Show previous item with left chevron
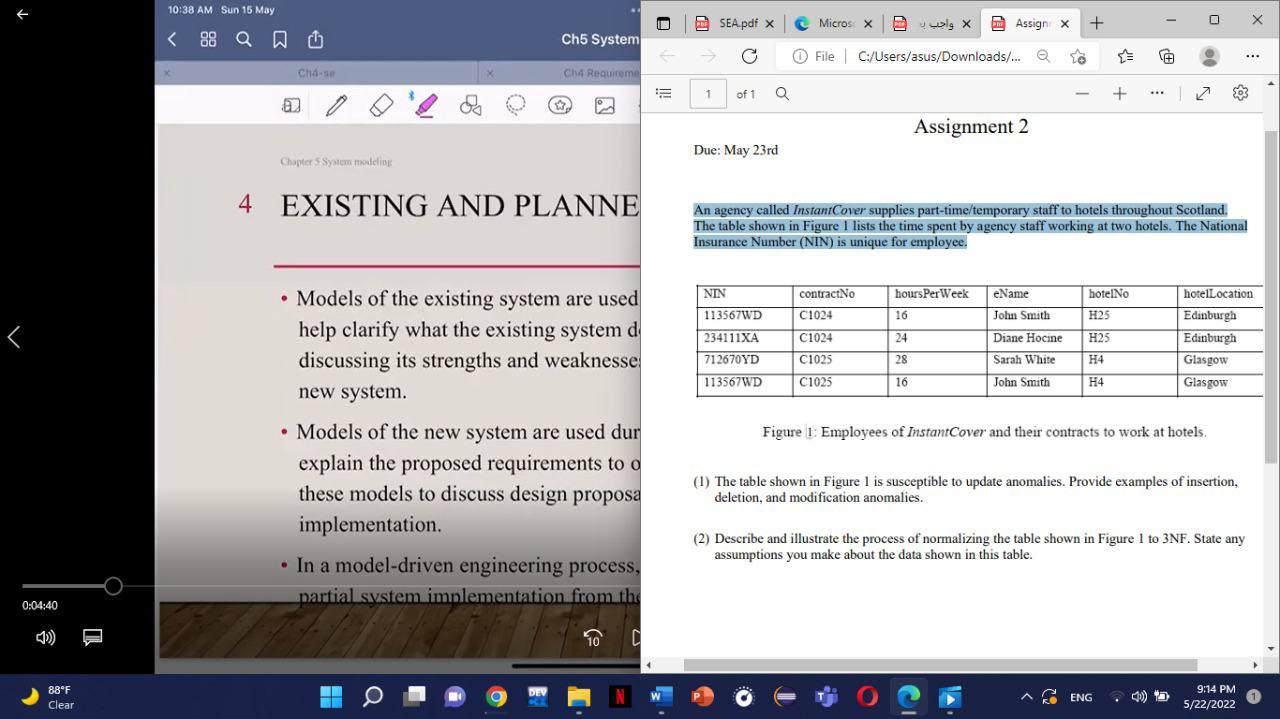The width and height of the screenshot is (1280, 719). click(x=14, y=337)
